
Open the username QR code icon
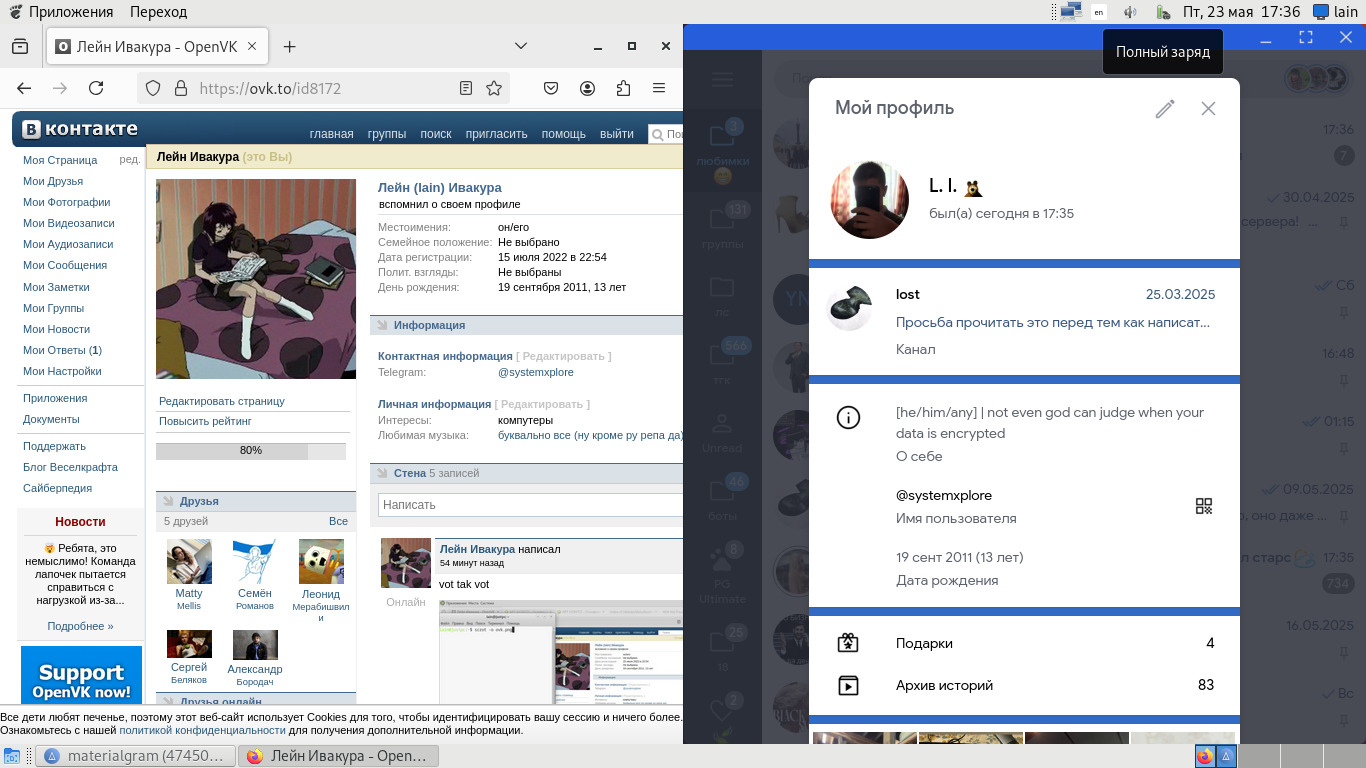click(x=1204, y=507)
